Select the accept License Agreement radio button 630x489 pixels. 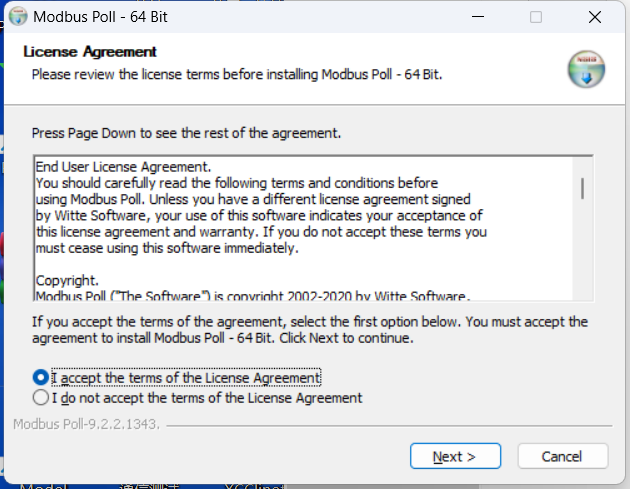click(41, 377)
